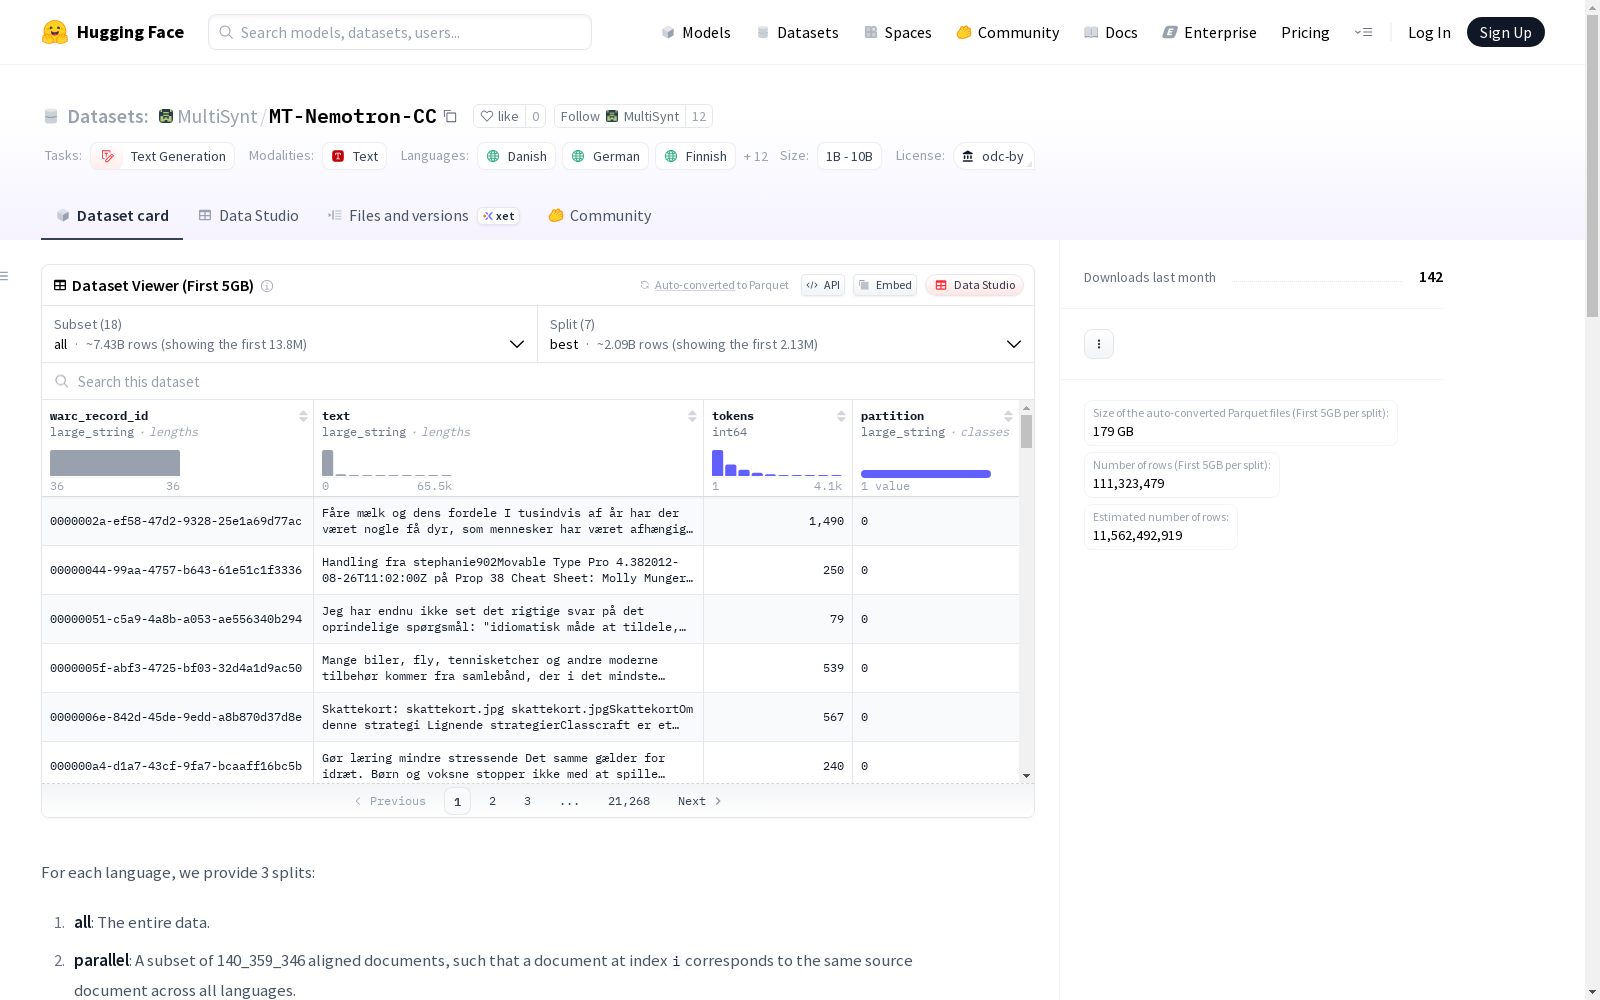The height and width of the screenshot is (1000, 1600).
Task: Like the MT-Nemotron-CC dataset
Action: [x=499, y=116]
